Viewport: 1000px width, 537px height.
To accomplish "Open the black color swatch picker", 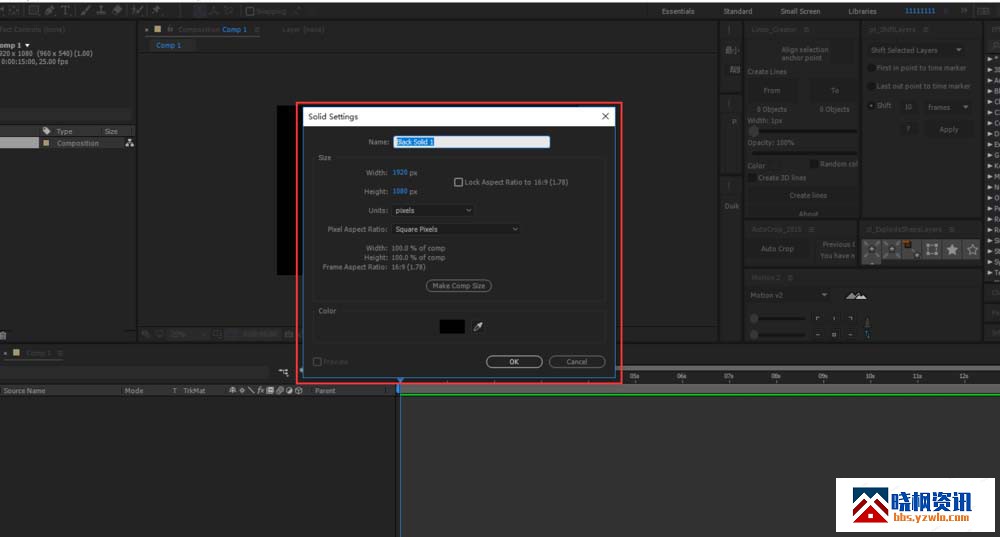I will click(452, 327).
